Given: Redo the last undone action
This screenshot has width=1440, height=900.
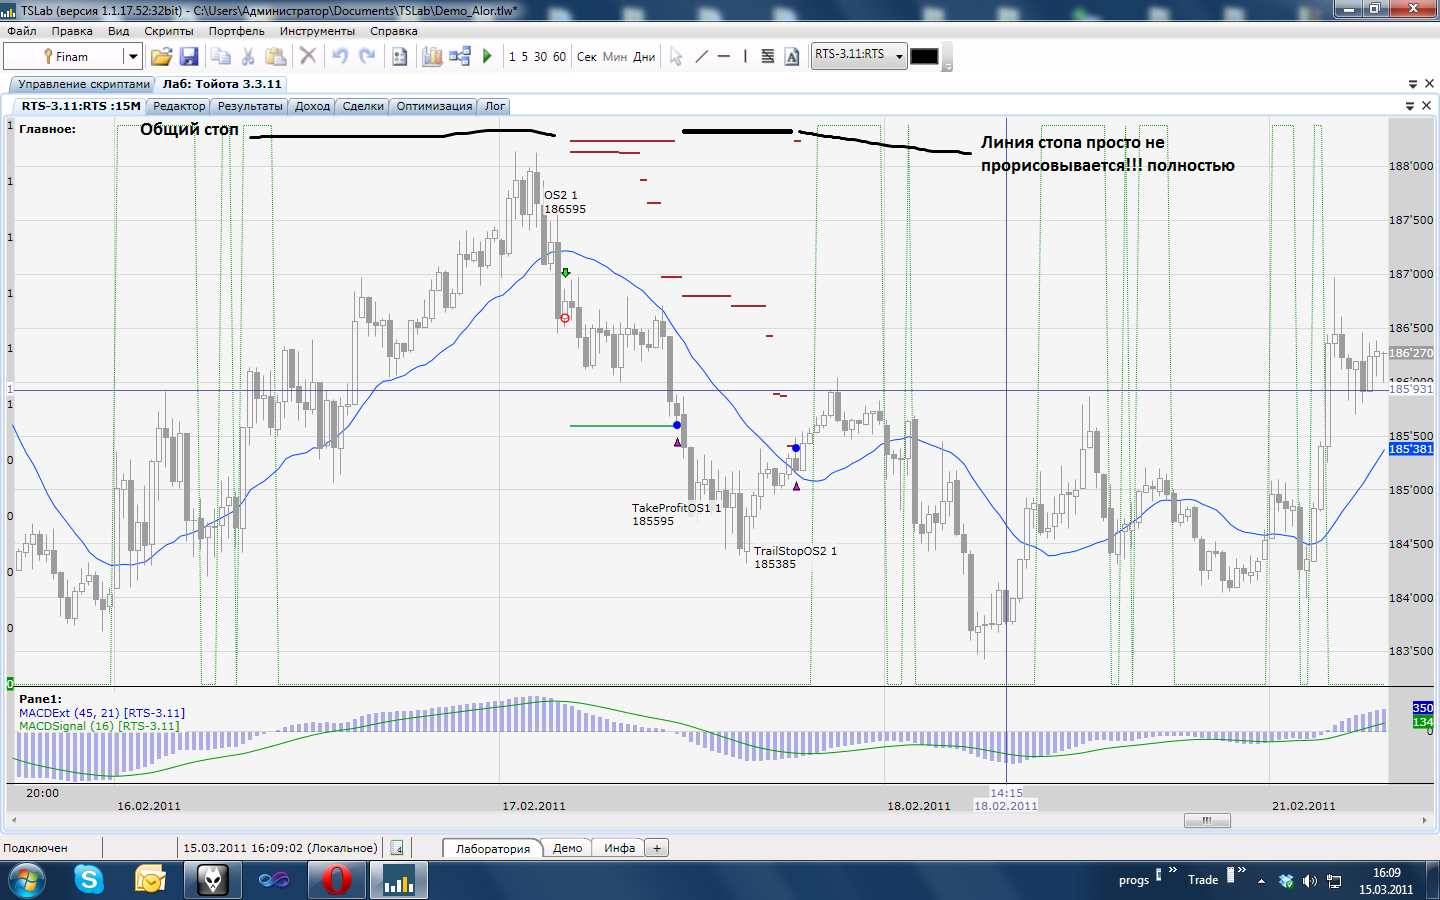Looking at the screenshot, I should (367, 56).
